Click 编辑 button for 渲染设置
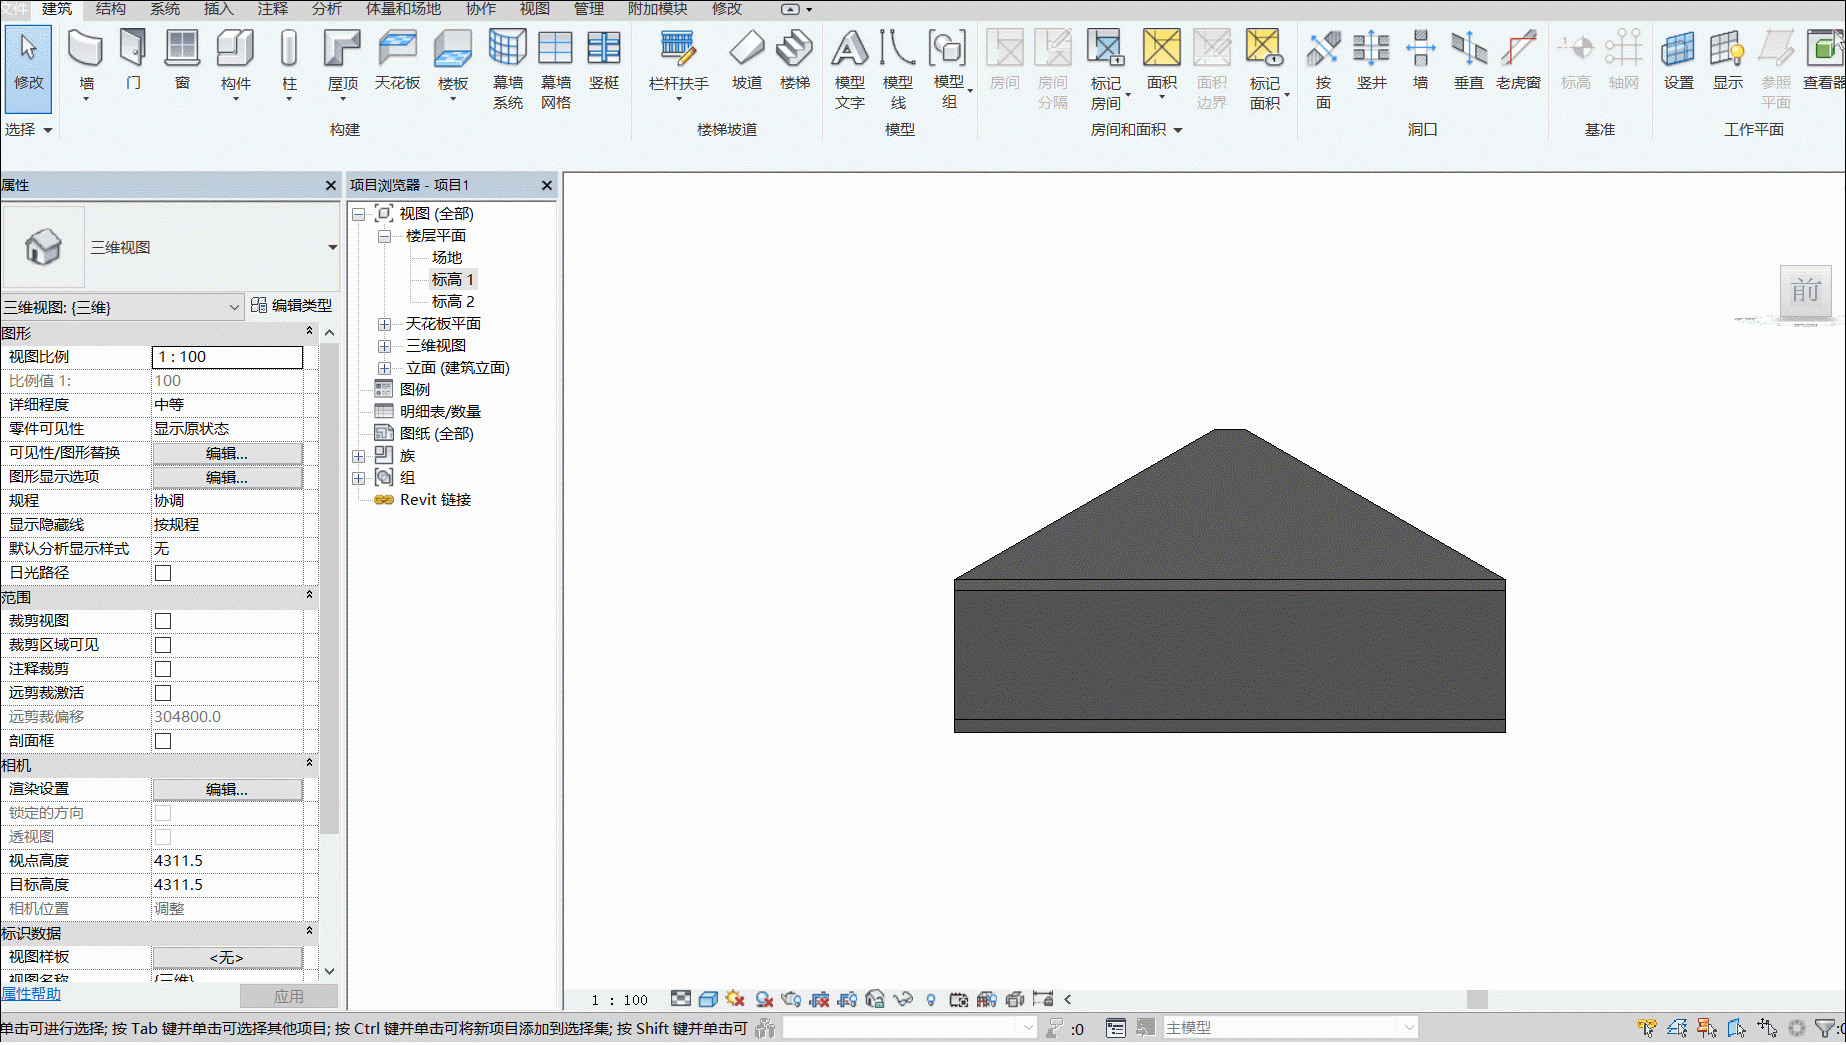1846x1045 pixels. click(x=227, y=789)
